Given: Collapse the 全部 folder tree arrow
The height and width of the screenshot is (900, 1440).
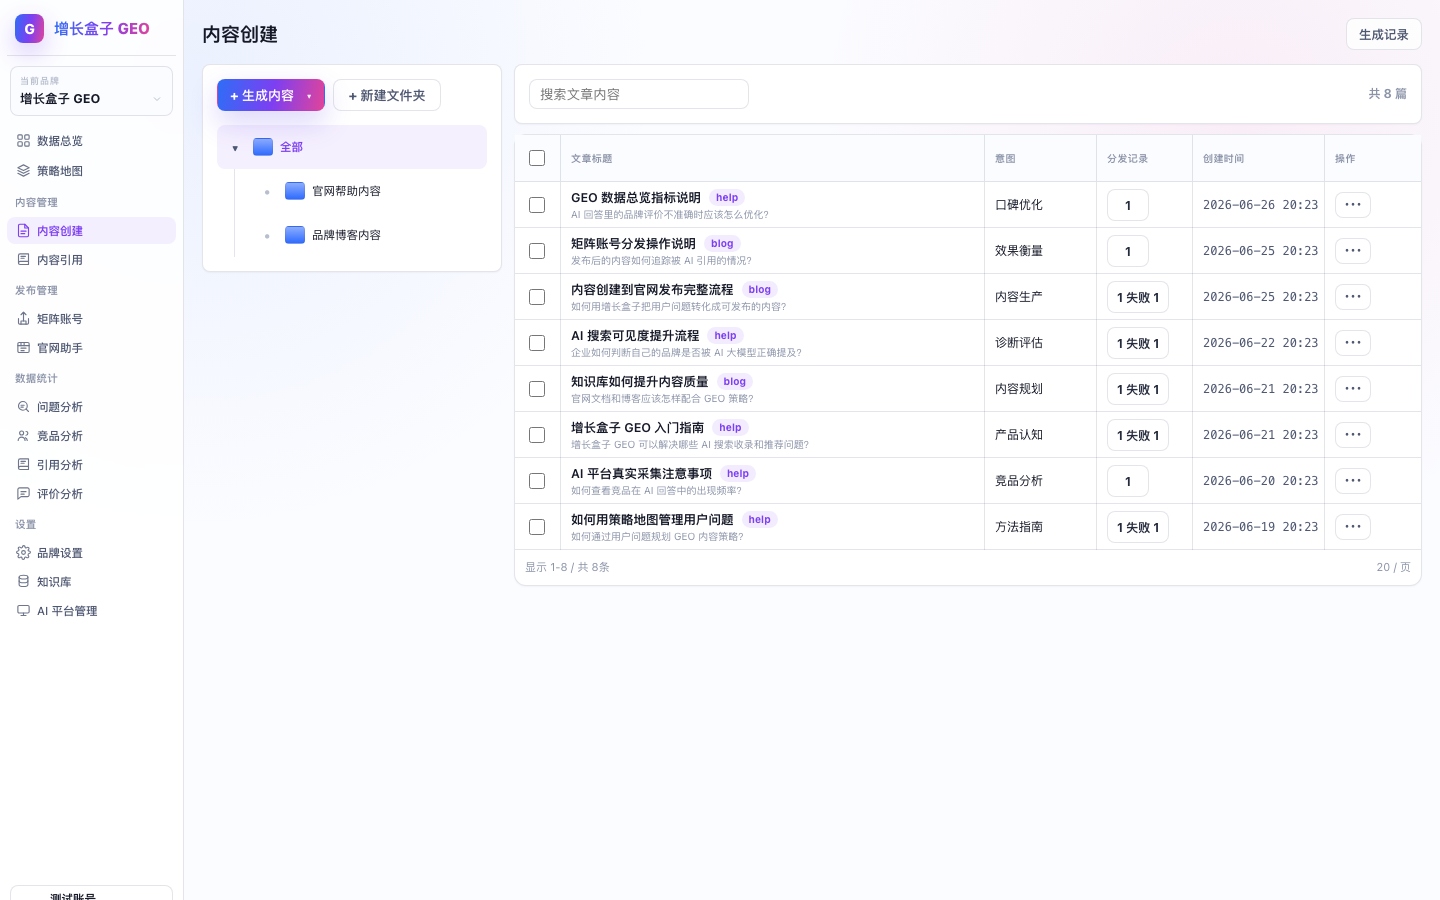Looking at the screenshot, I should click(235, 148).
